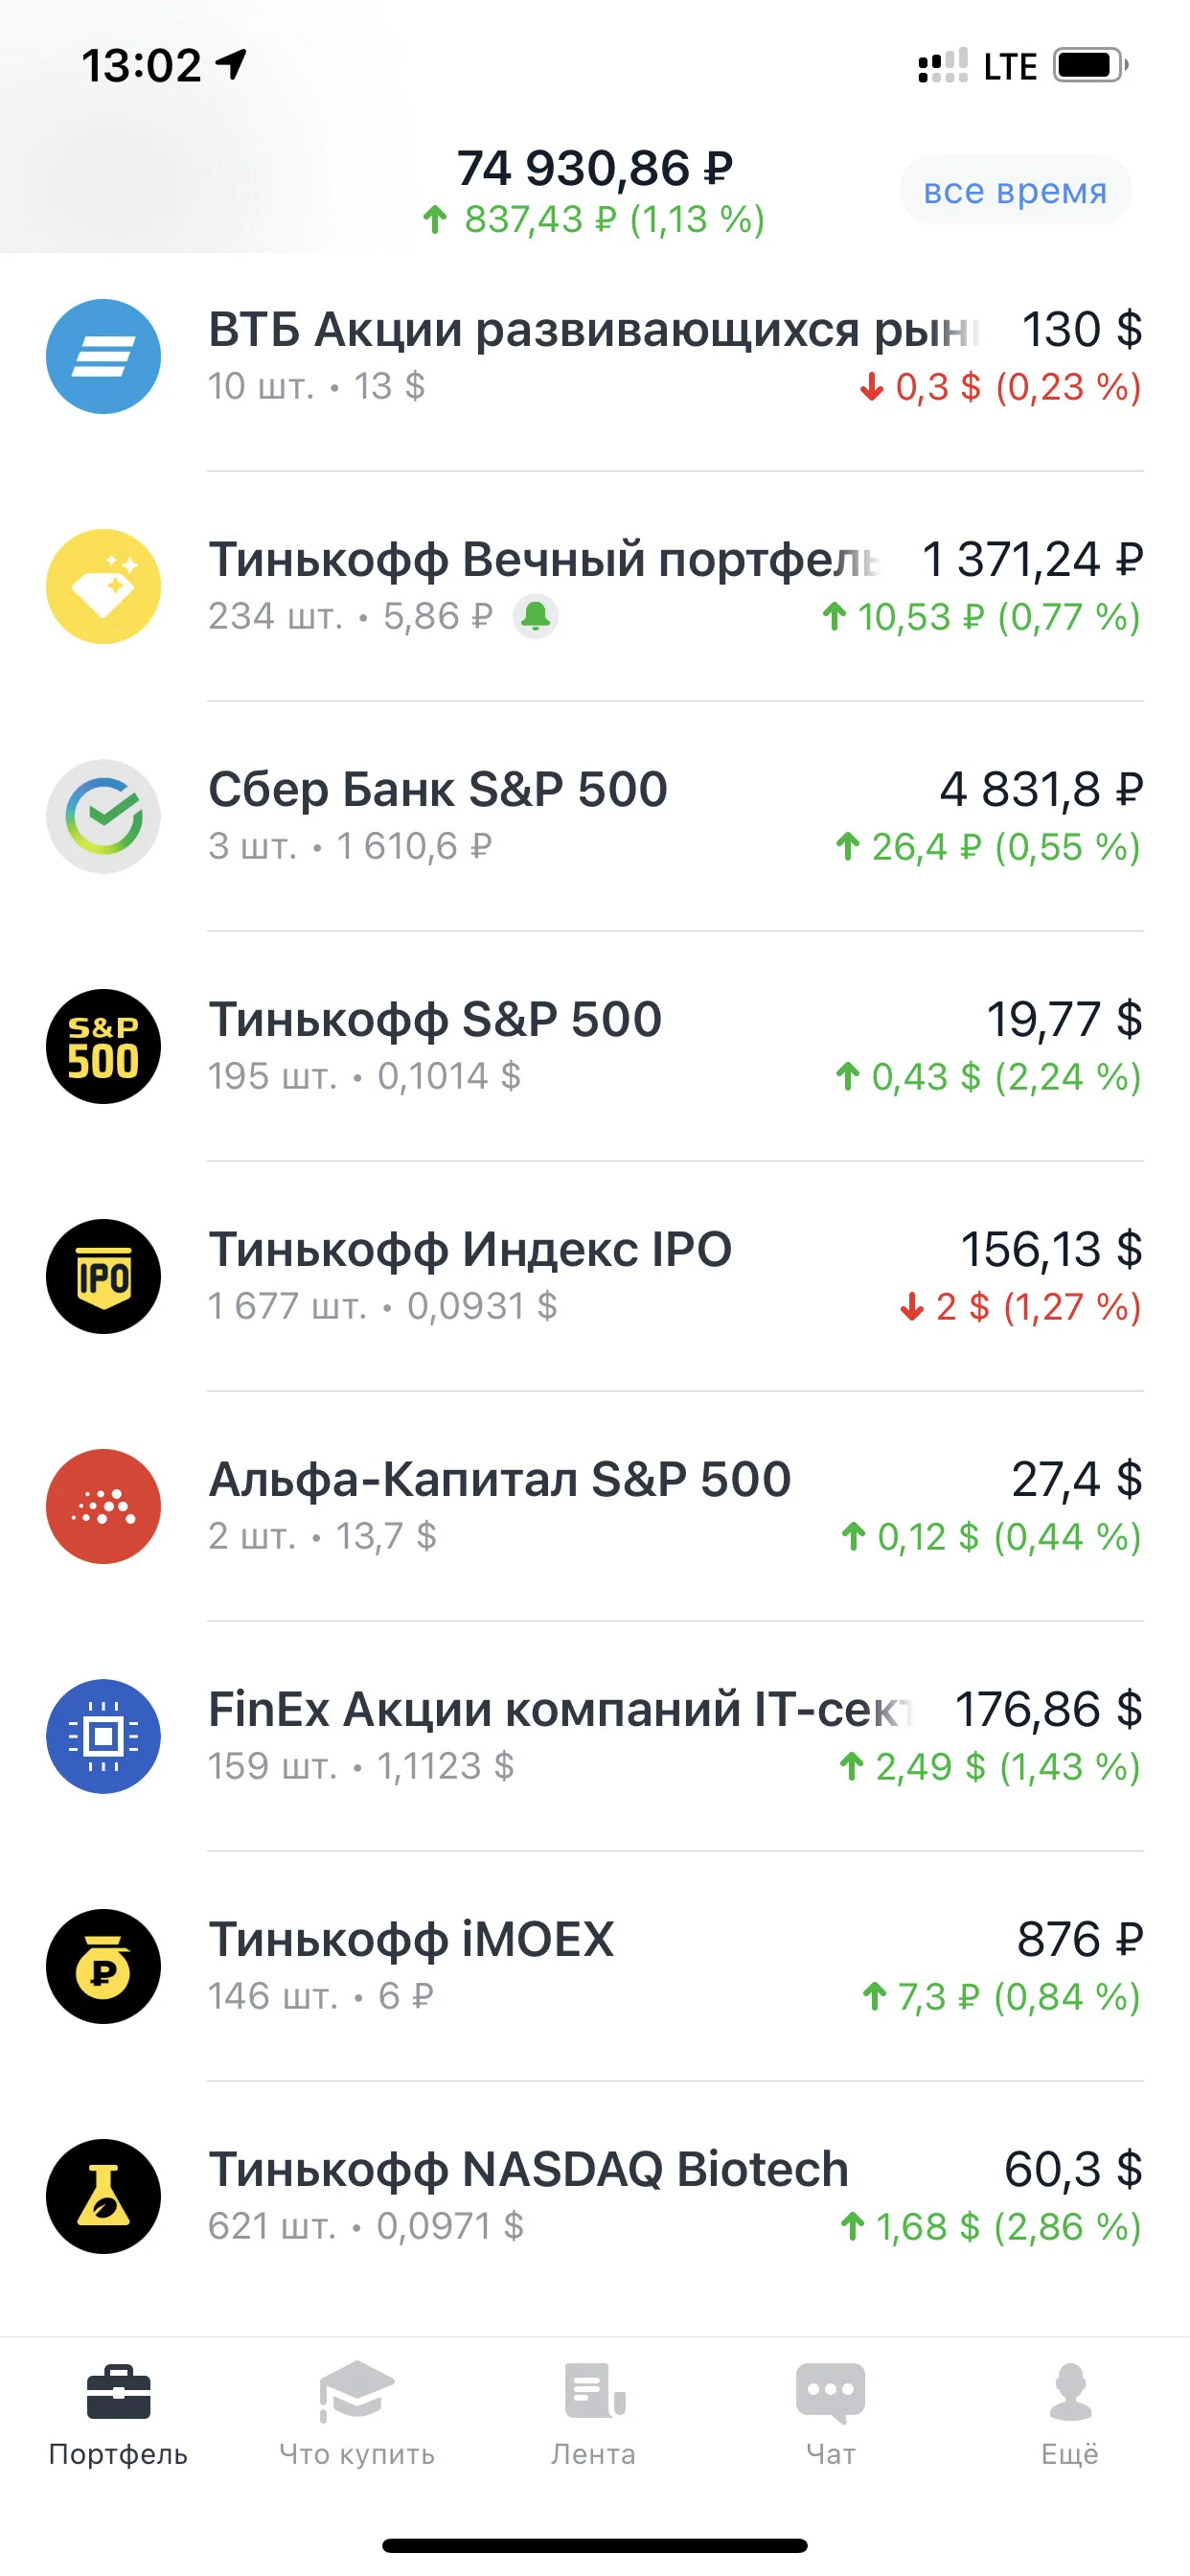Tap the Sber Bank S&P 500 logo
The width and height of the screenshot is (1190, 2576).
tap(103, 816)
